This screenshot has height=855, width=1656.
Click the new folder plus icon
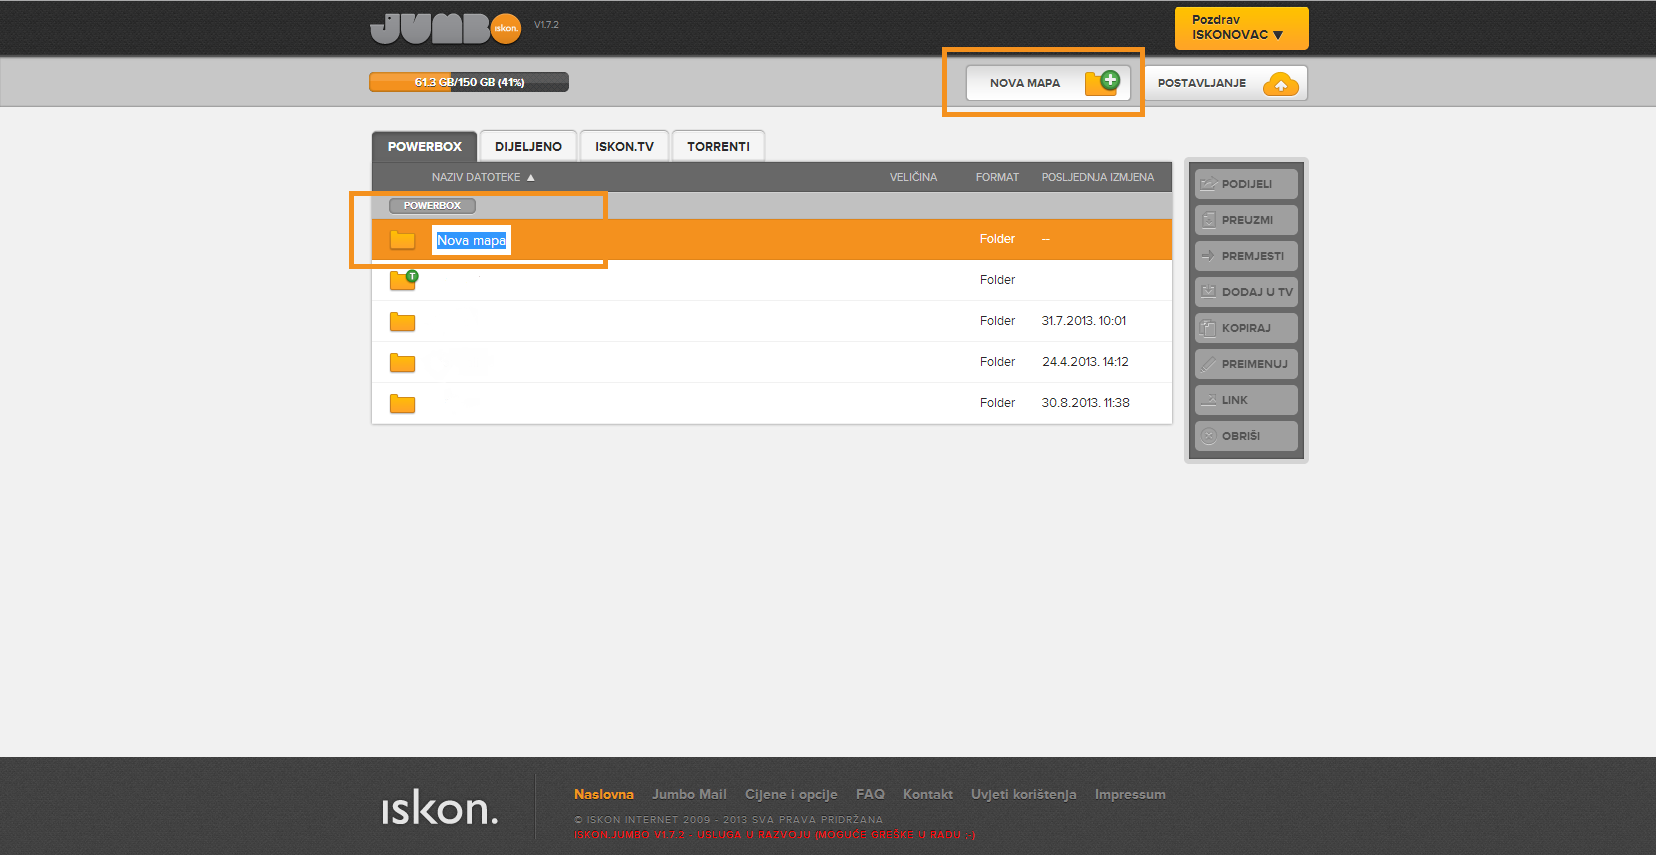1102,83
